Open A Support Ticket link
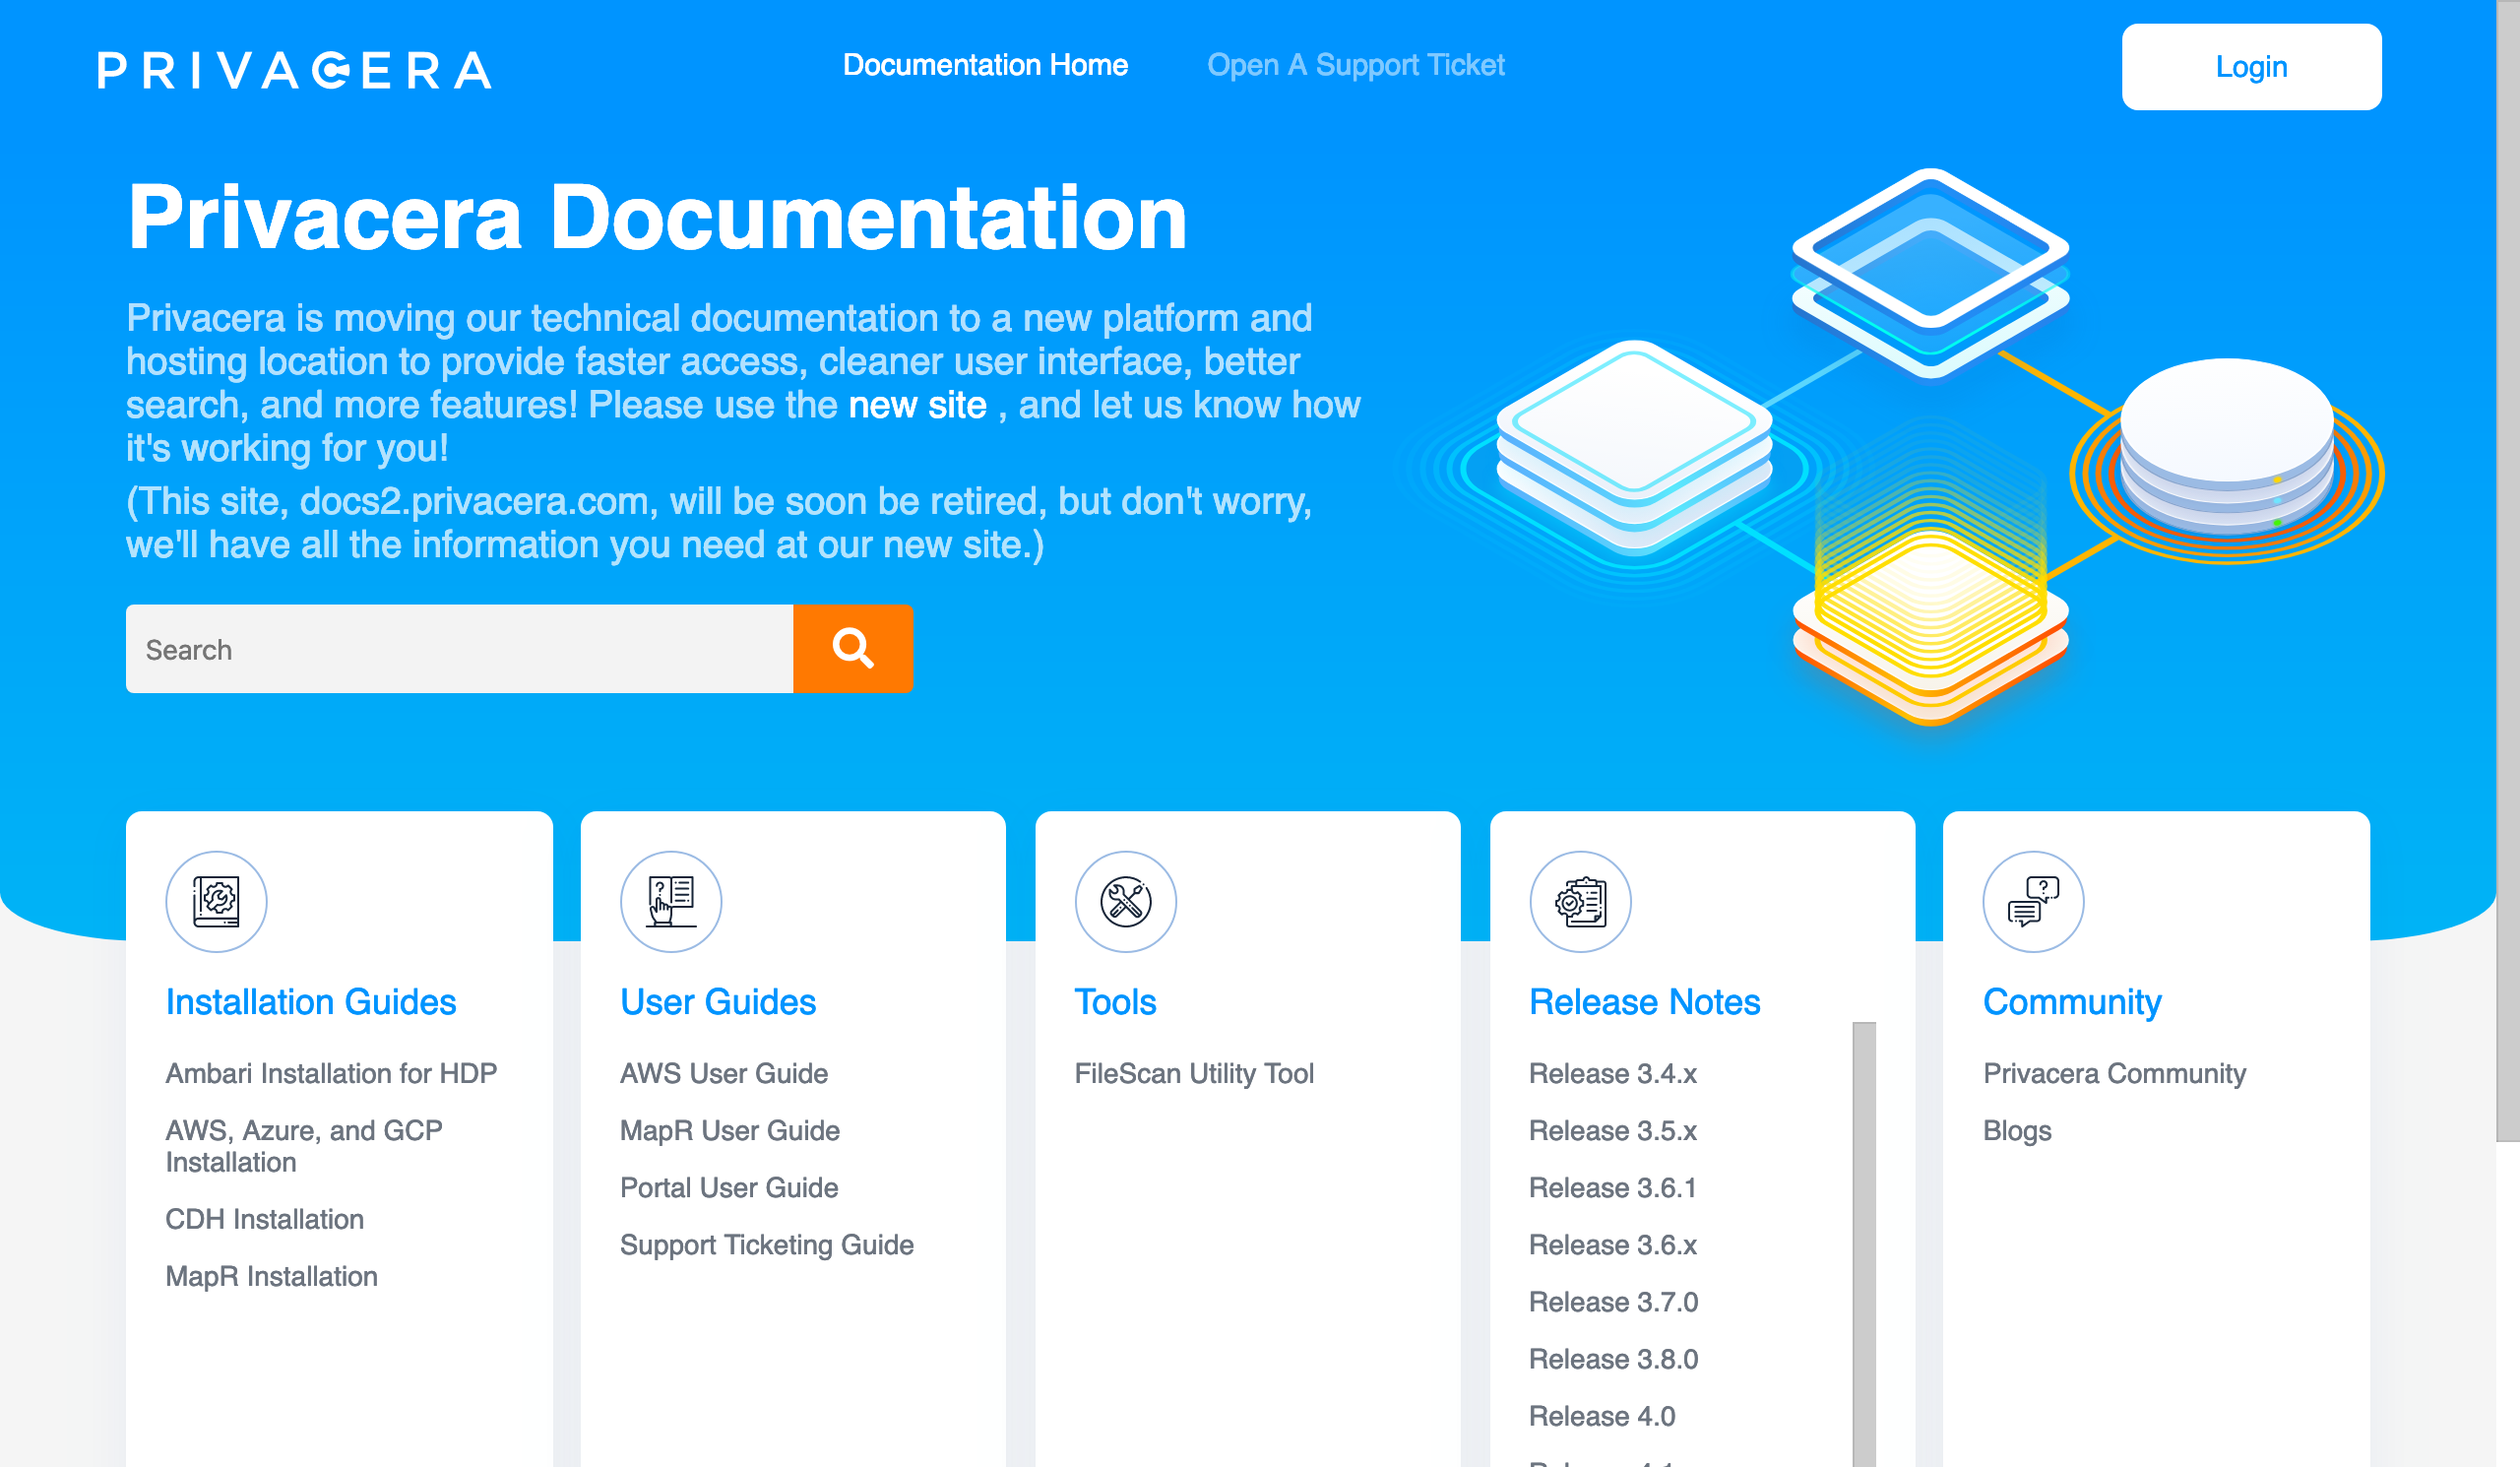 tap(1355, 65)
